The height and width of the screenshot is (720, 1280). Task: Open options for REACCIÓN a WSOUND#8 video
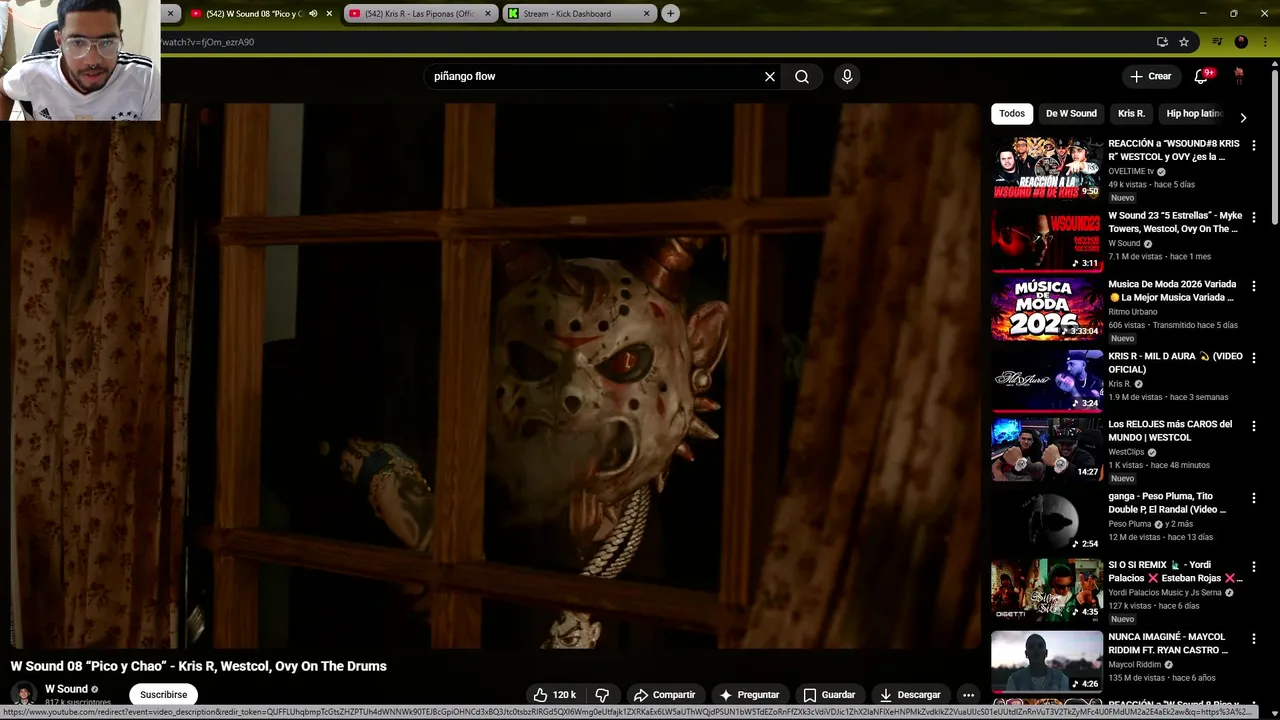[1254, 145]
